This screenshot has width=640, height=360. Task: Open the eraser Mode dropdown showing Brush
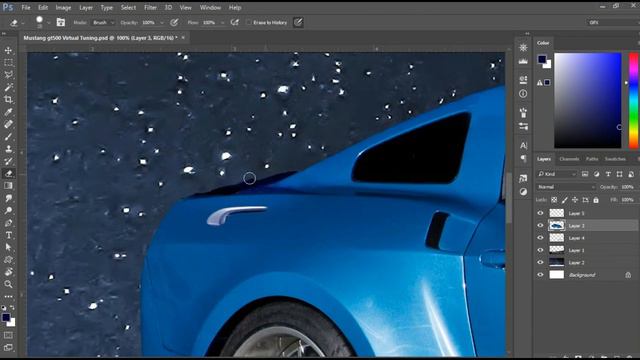[104, 22]
